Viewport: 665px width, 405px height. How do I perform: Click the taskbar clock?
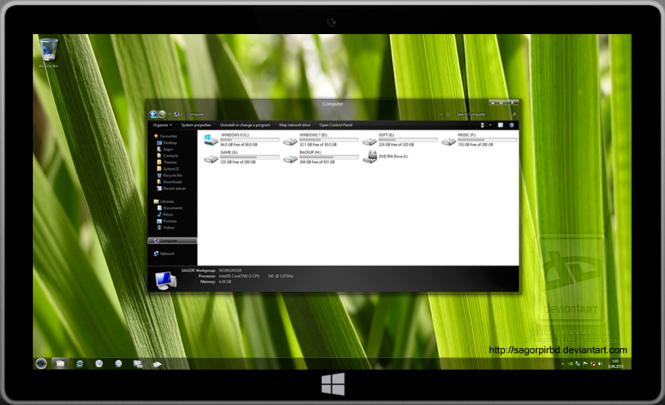point(615,363)
